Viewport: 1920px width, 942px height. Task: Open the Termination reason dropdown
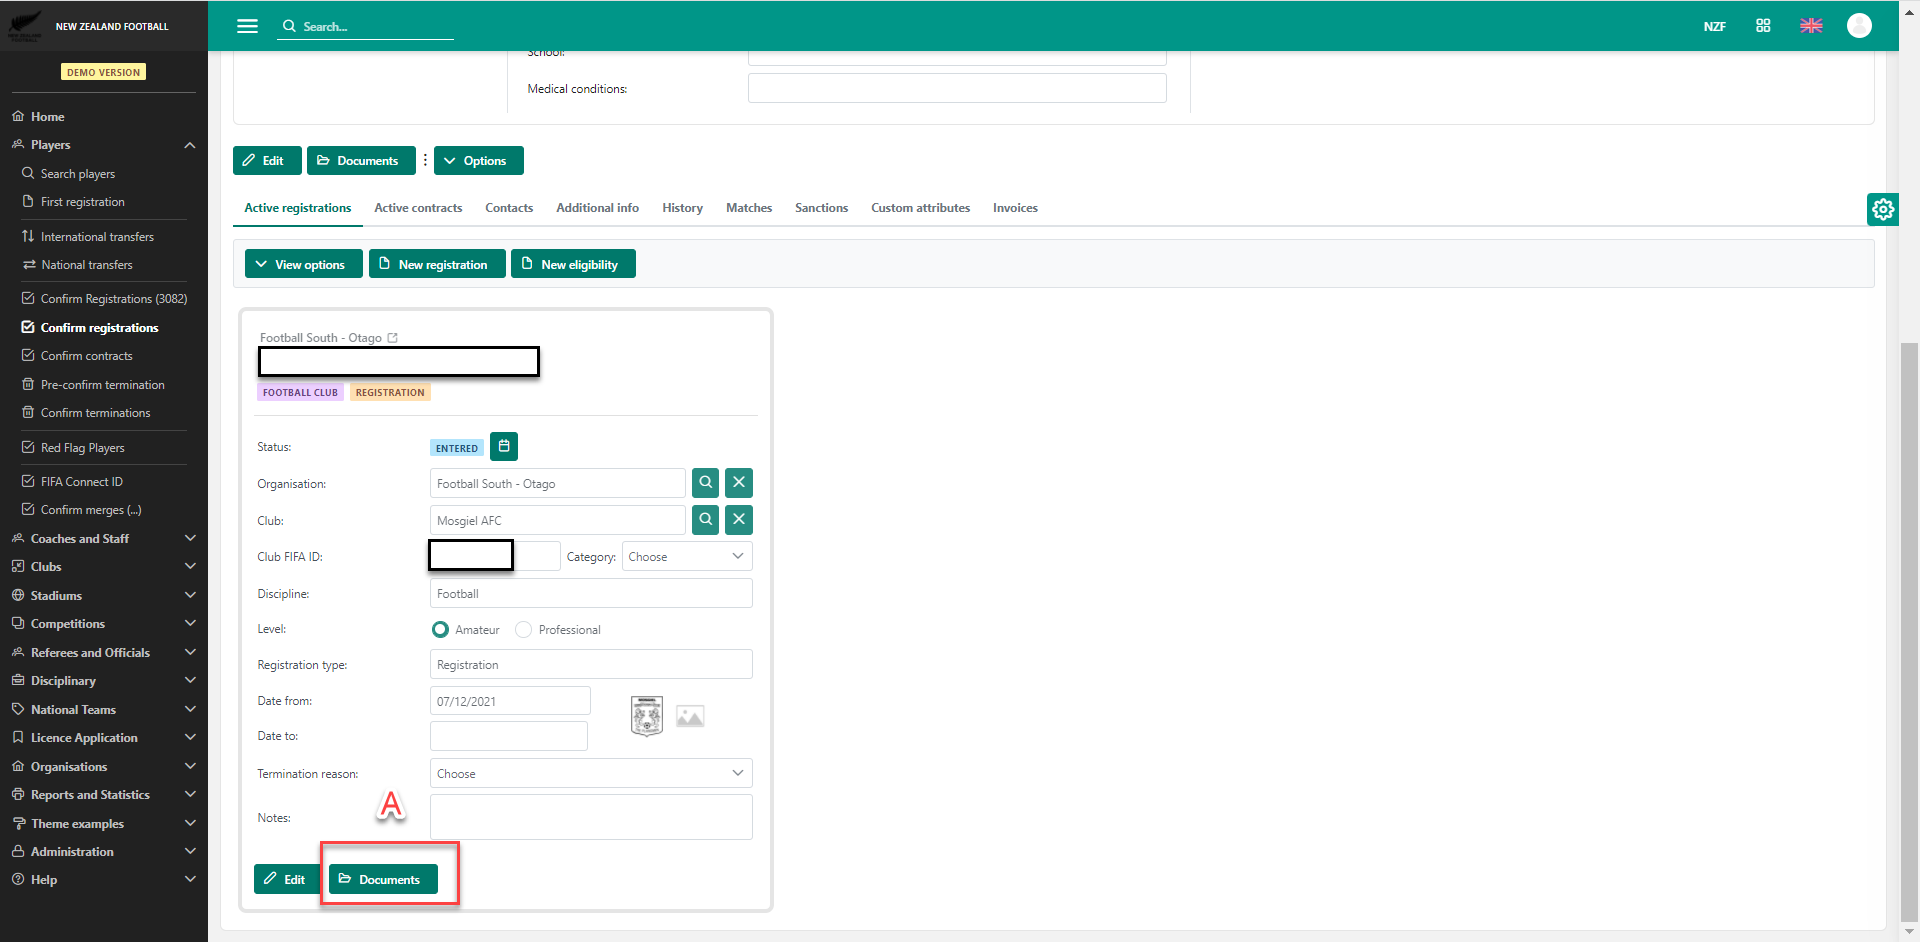pos(590,774)
